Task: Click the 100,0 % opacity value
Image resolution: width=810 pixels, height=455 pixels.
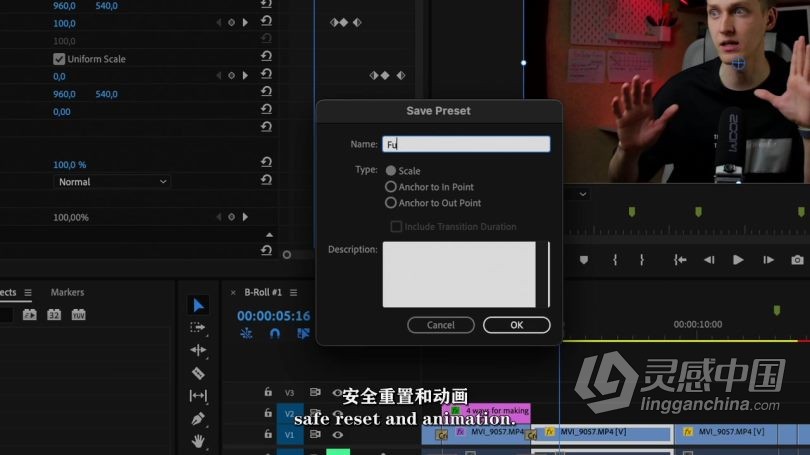Action: [x=69, y=165]
